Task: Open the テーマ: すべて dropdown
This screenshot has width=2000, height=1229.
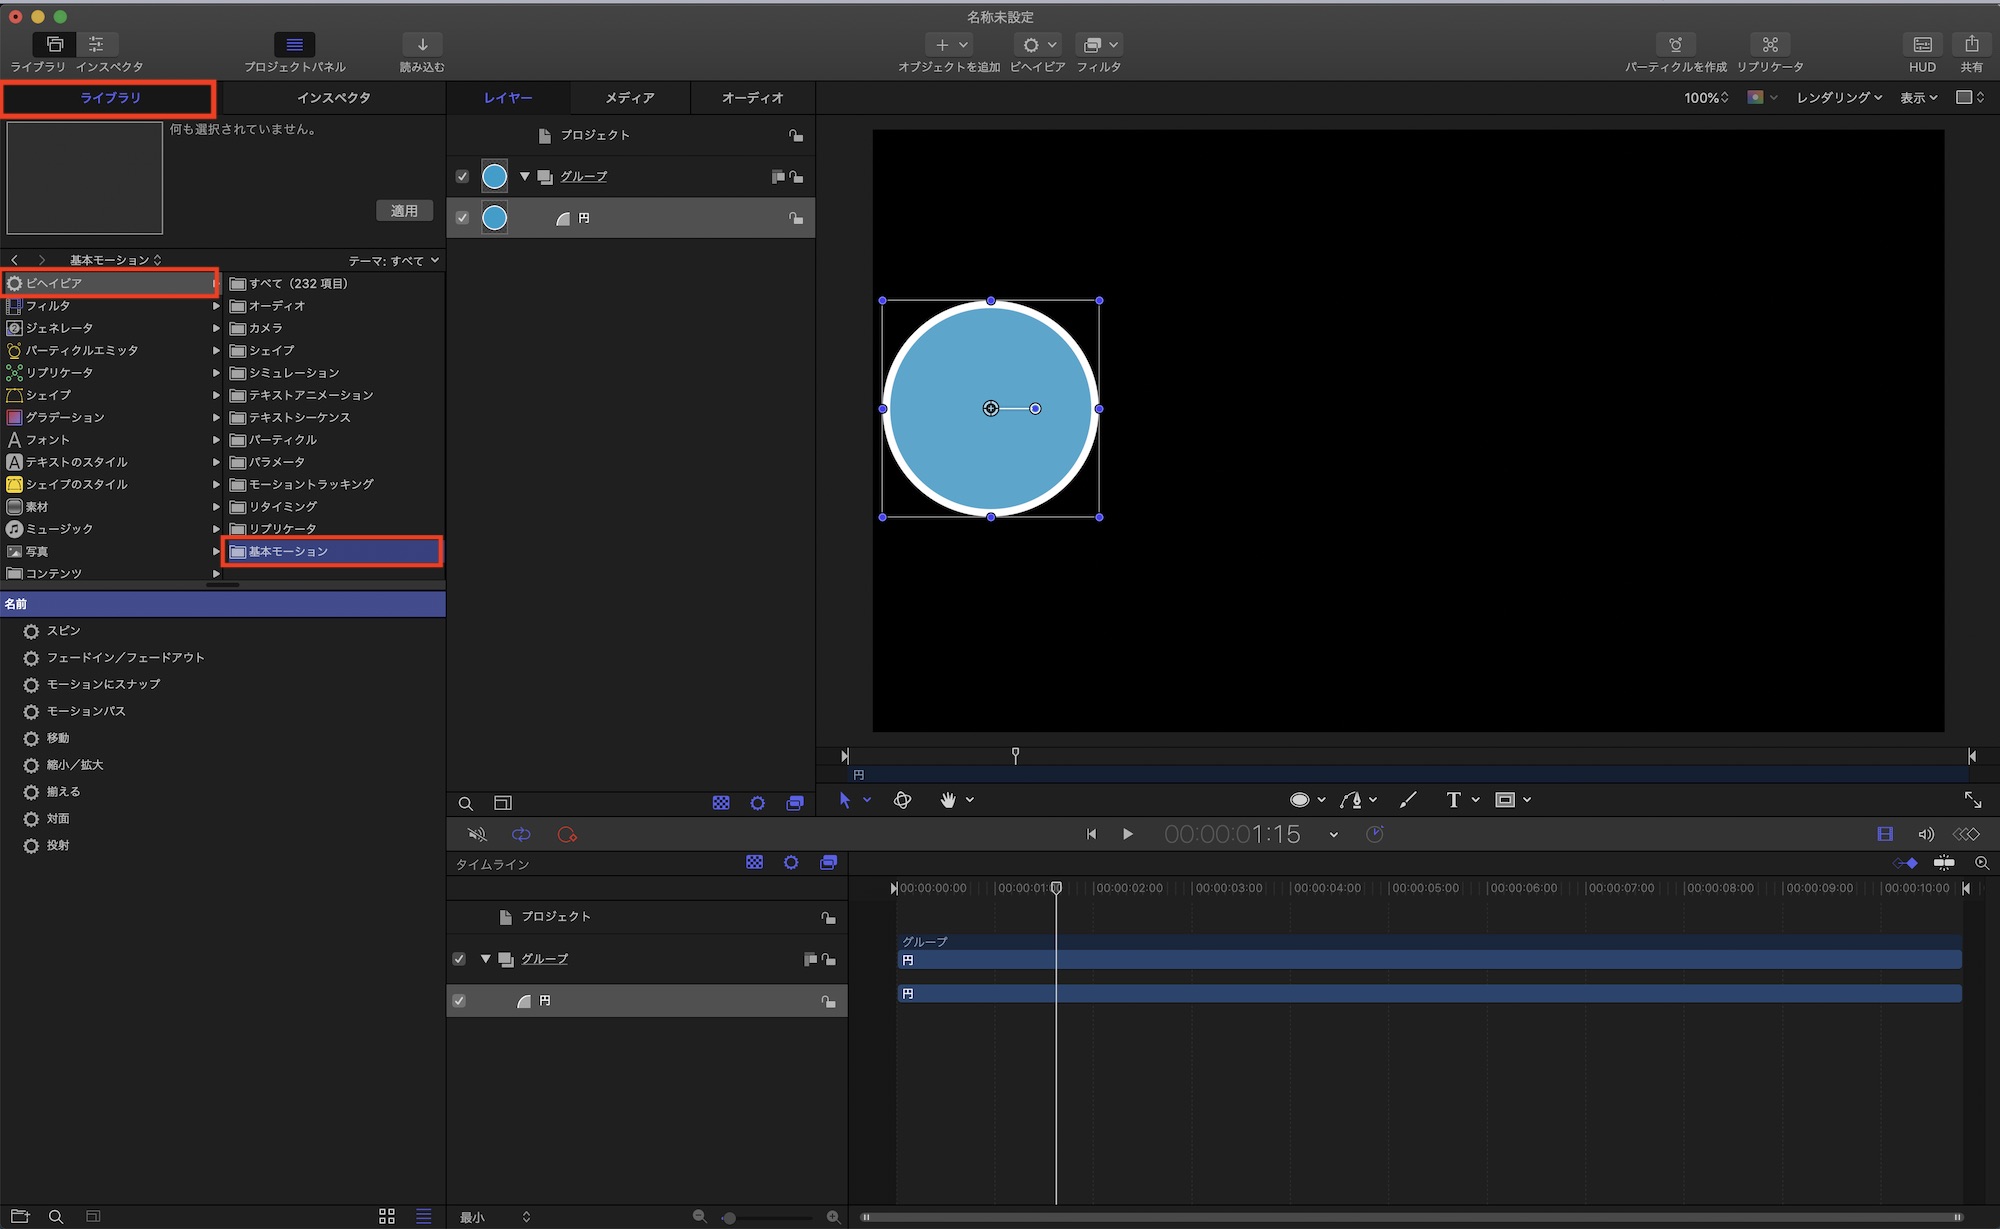Action: pyautogui.click(x=393, y=261)
